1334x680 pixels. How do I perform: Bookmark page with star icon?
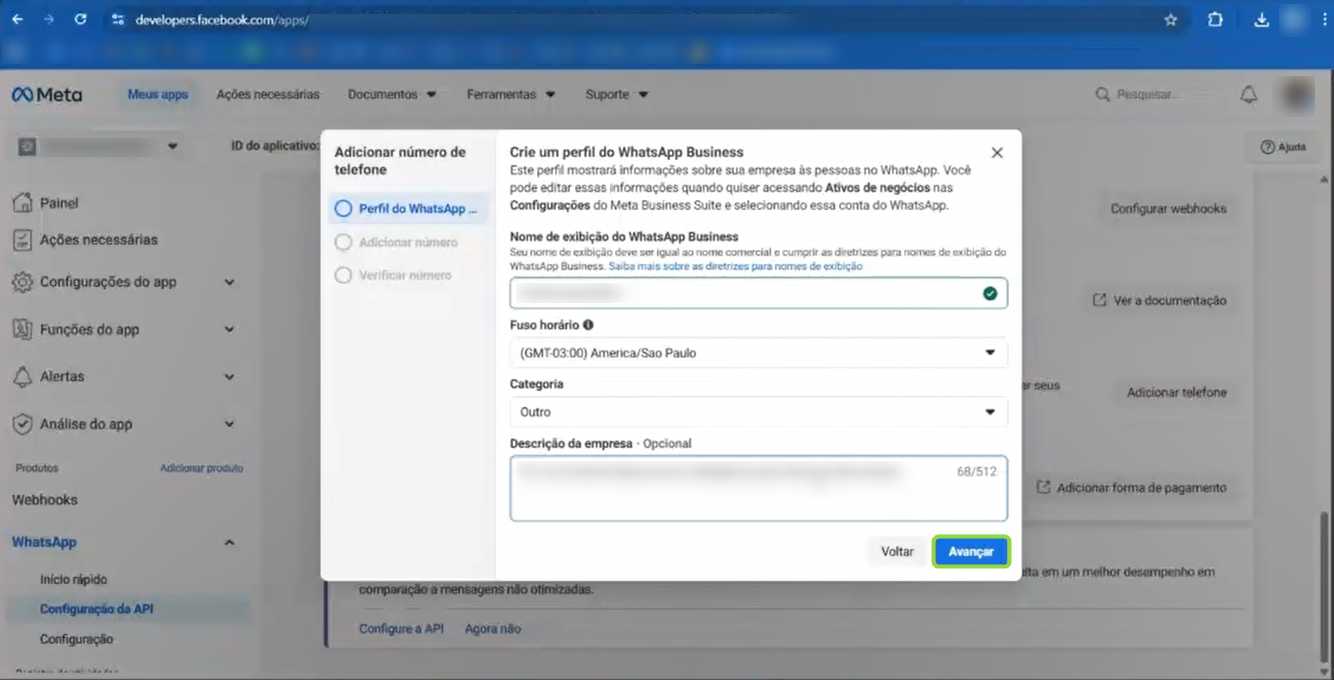tap(1171, 20)
